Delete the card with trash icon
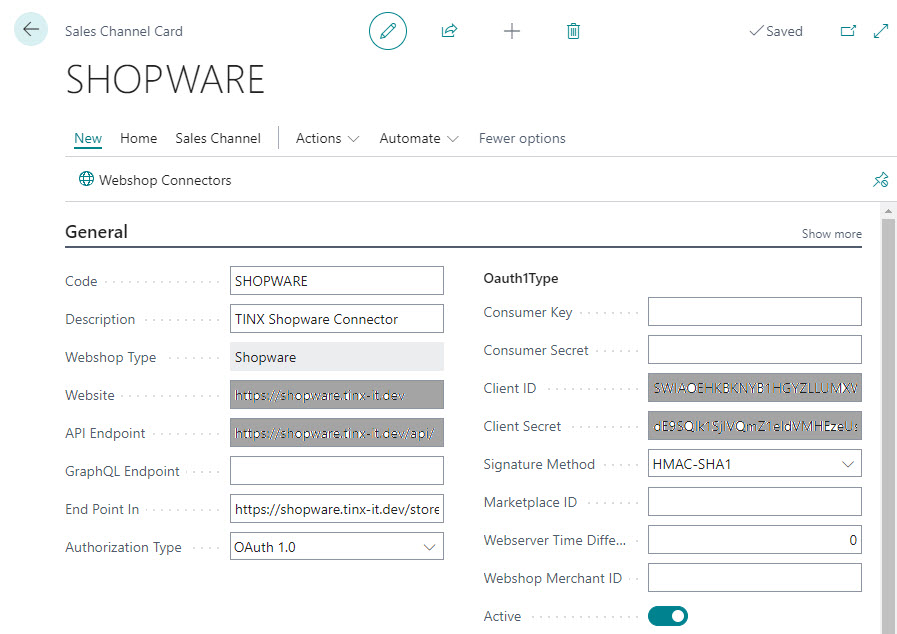897x634 pixels. pyautogui.click(x=573, y=31)
